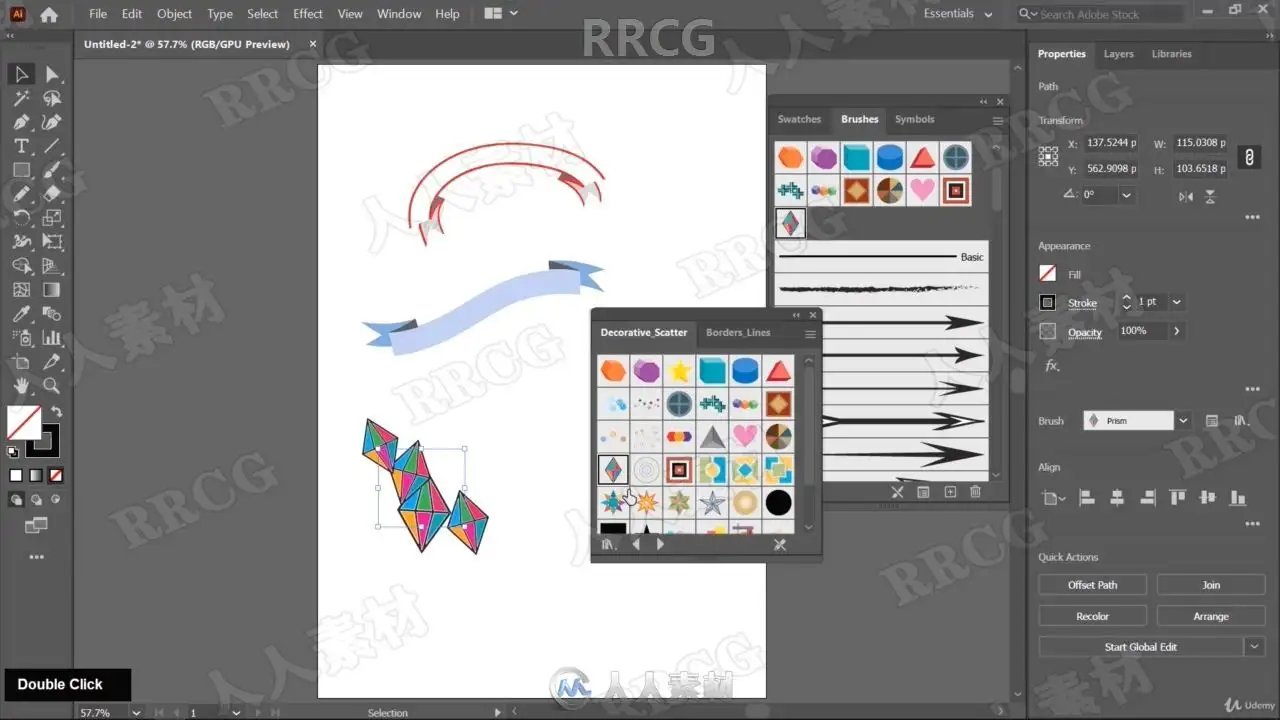Select the Shape Builder tool
Image resolution: width=1280 pixels, height=720 pixels.
(21, 266)
